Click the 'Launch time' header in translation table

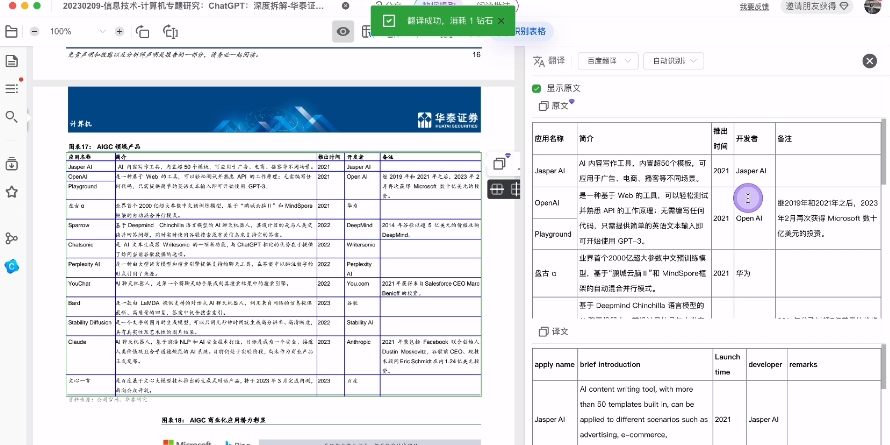coord(728,364)
